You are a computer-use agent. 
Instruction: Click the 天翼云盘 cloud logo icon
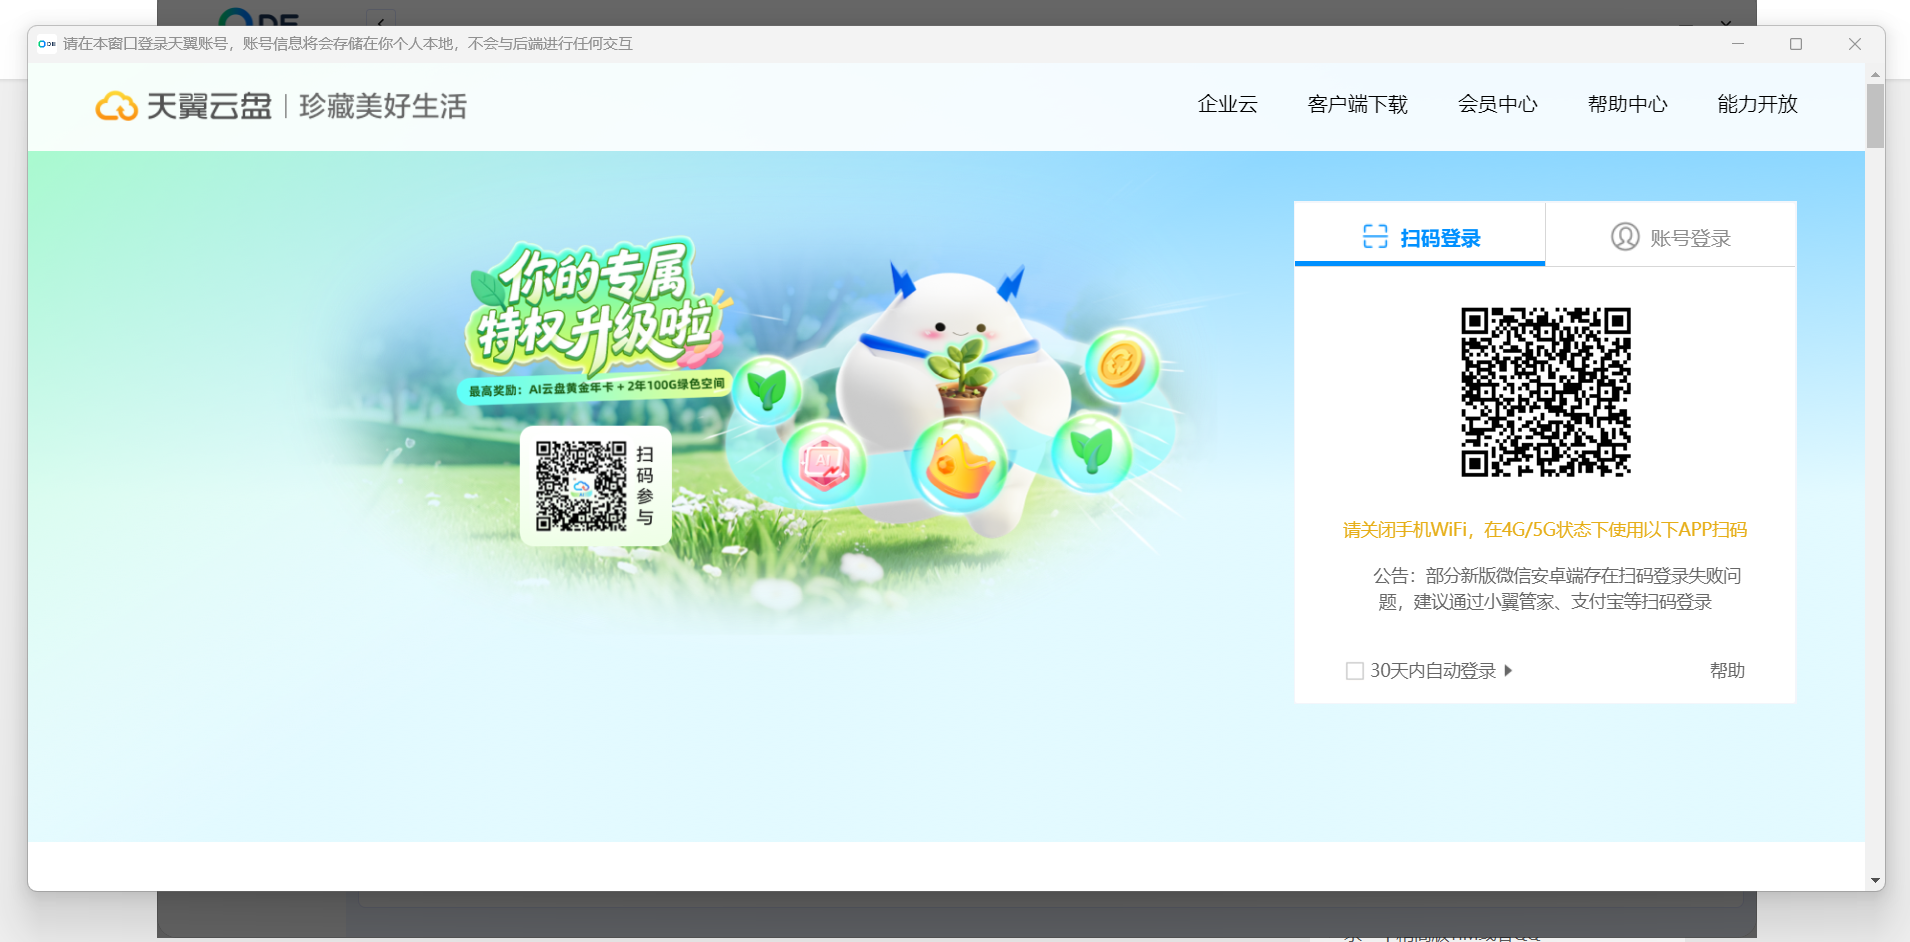(117, 106)
